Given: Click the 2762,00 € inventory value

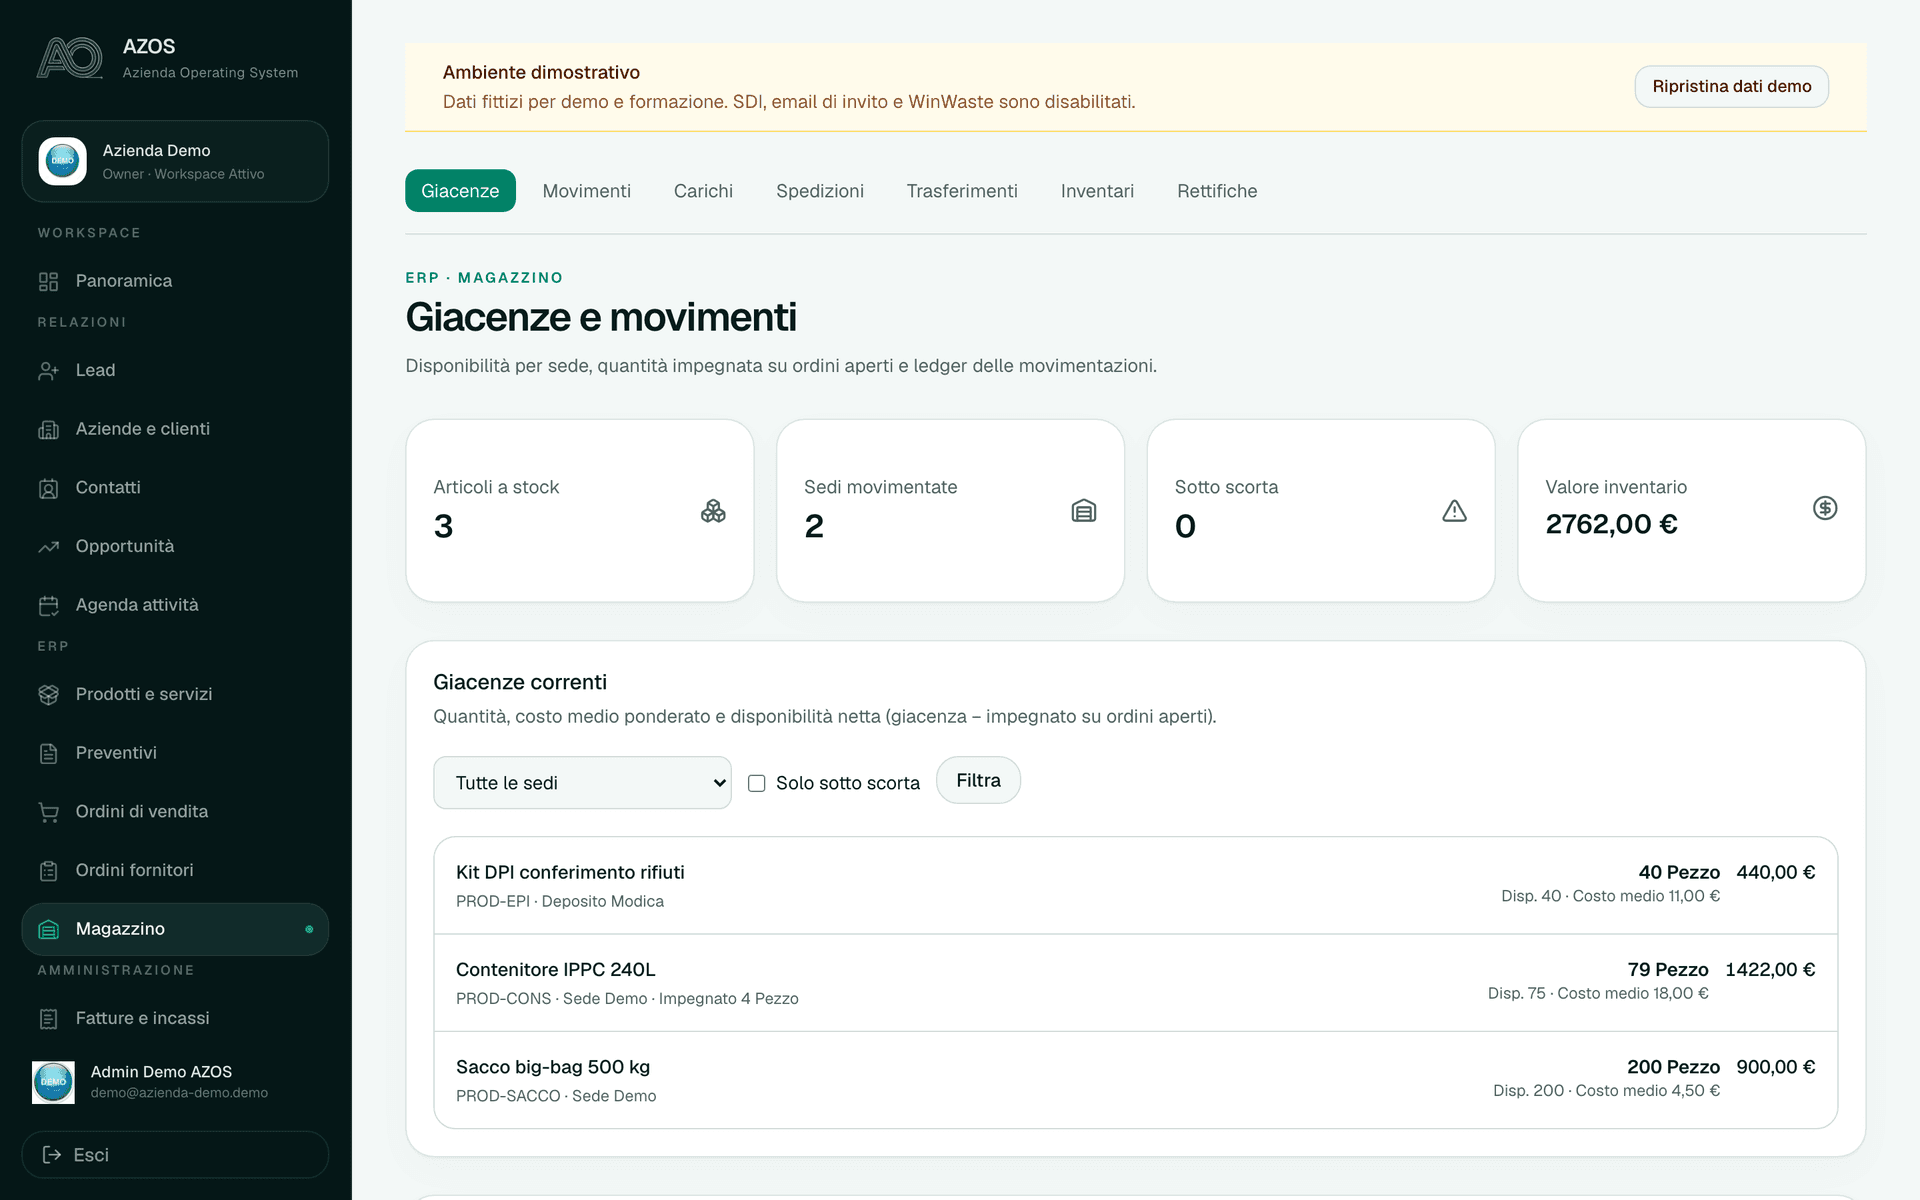Looking at the screenshot, I should coord(1611,524).
